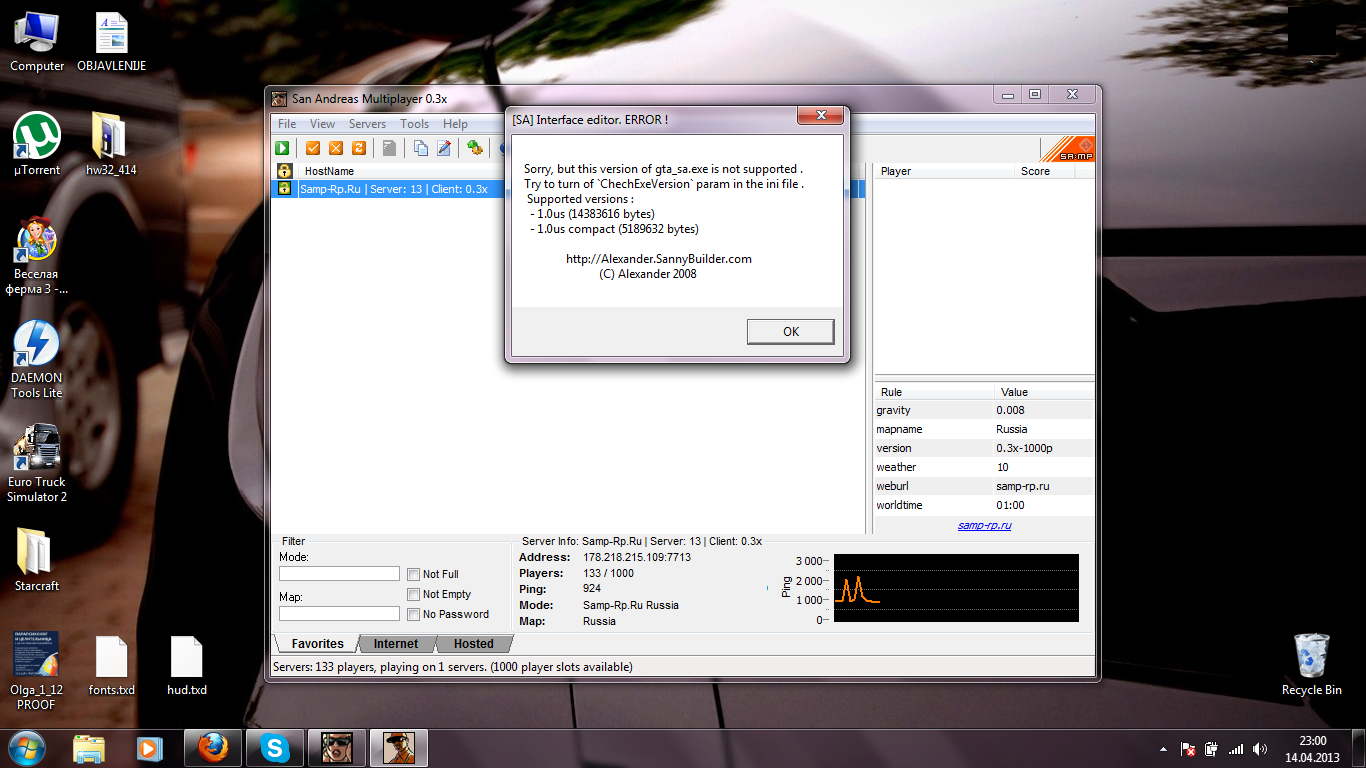This screenshot has height=768, width=1366.
Task: Click OK in the error dialog
Action: click(x=790, y=332)
